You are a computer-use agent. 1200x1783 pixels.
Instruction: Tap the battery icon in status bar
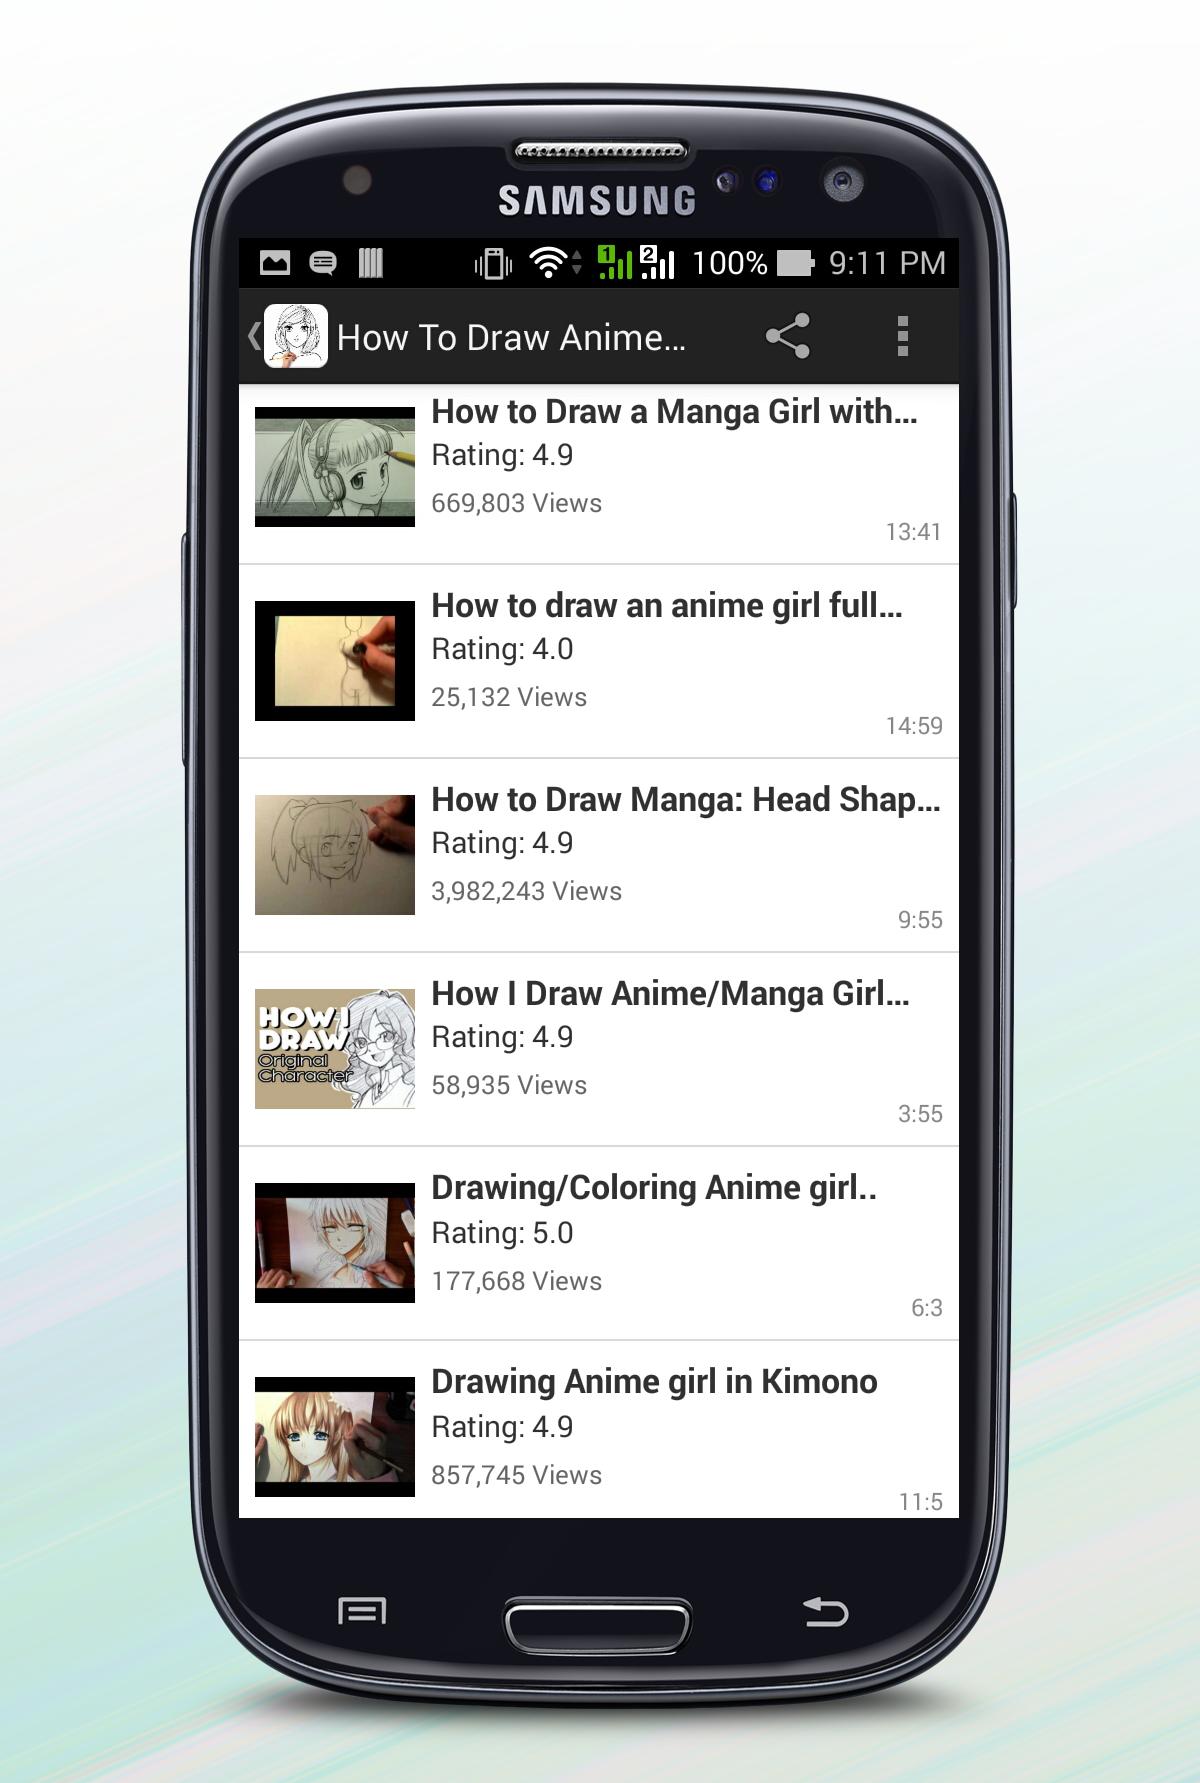click(x=796, y=263)
